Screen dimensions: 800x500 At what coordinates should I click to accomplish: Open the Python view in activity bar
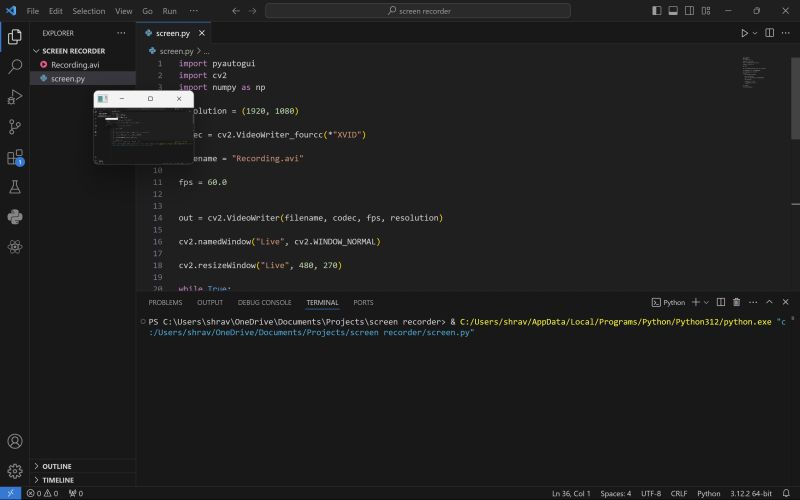[15, 217]
